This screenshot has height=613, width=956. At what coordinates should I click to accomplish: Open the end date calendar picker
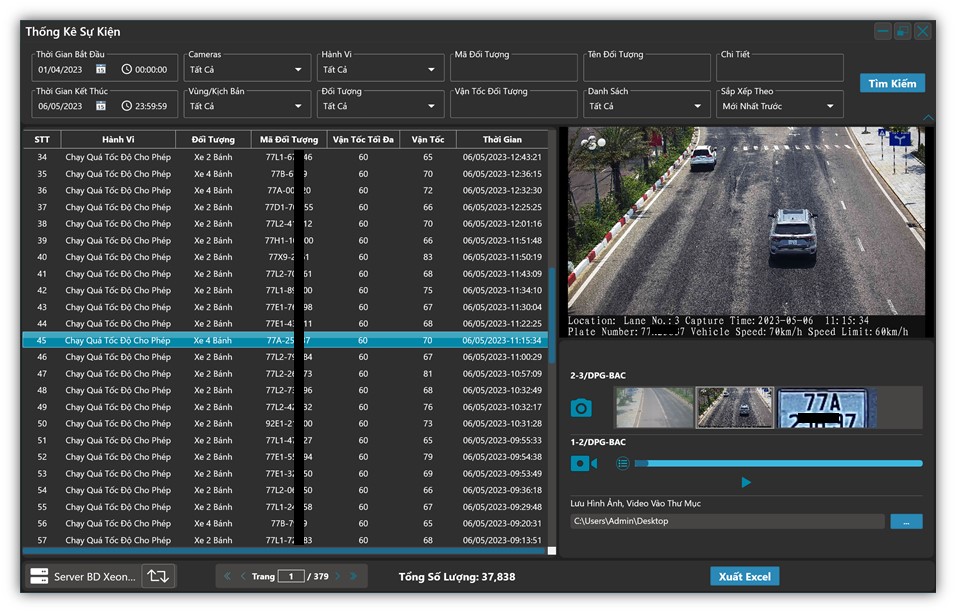click(x=101, y=106)
